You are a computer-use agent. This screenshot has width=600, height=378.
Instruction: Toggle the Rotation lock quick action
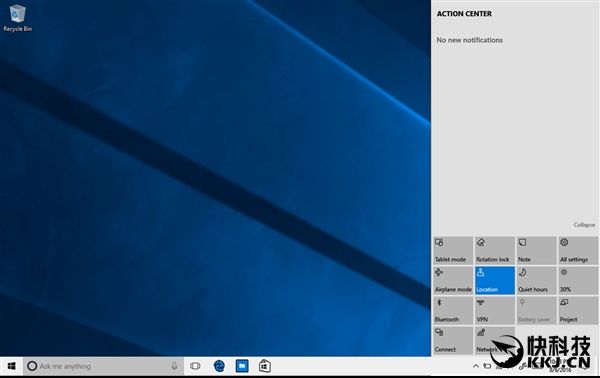coord(495,251)
